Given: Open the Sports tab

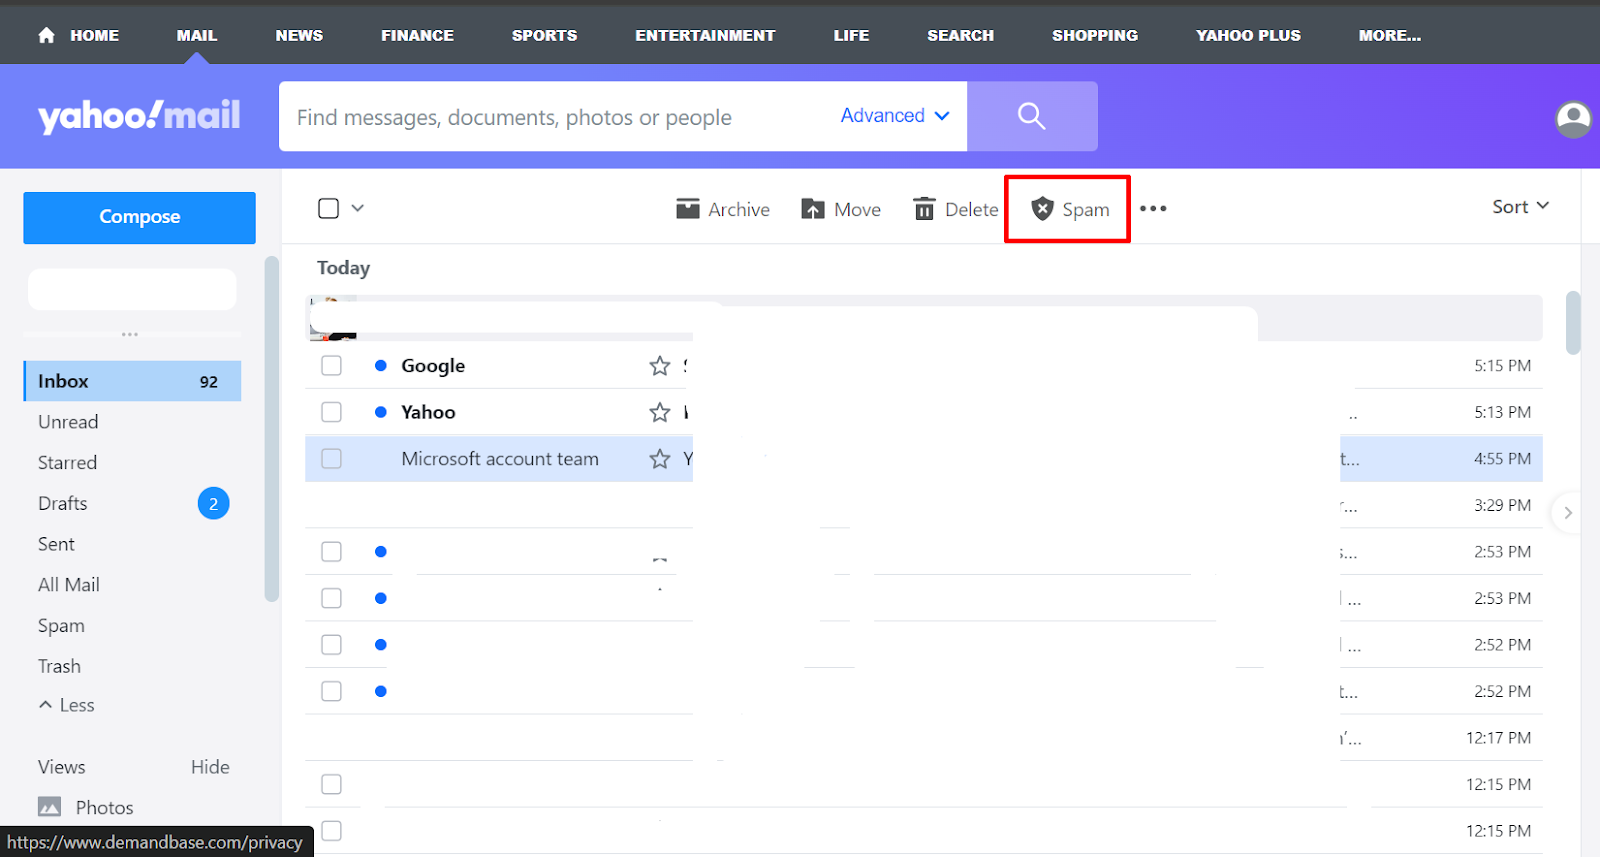Looking at the screenshot, I should (x=544, y=35).
